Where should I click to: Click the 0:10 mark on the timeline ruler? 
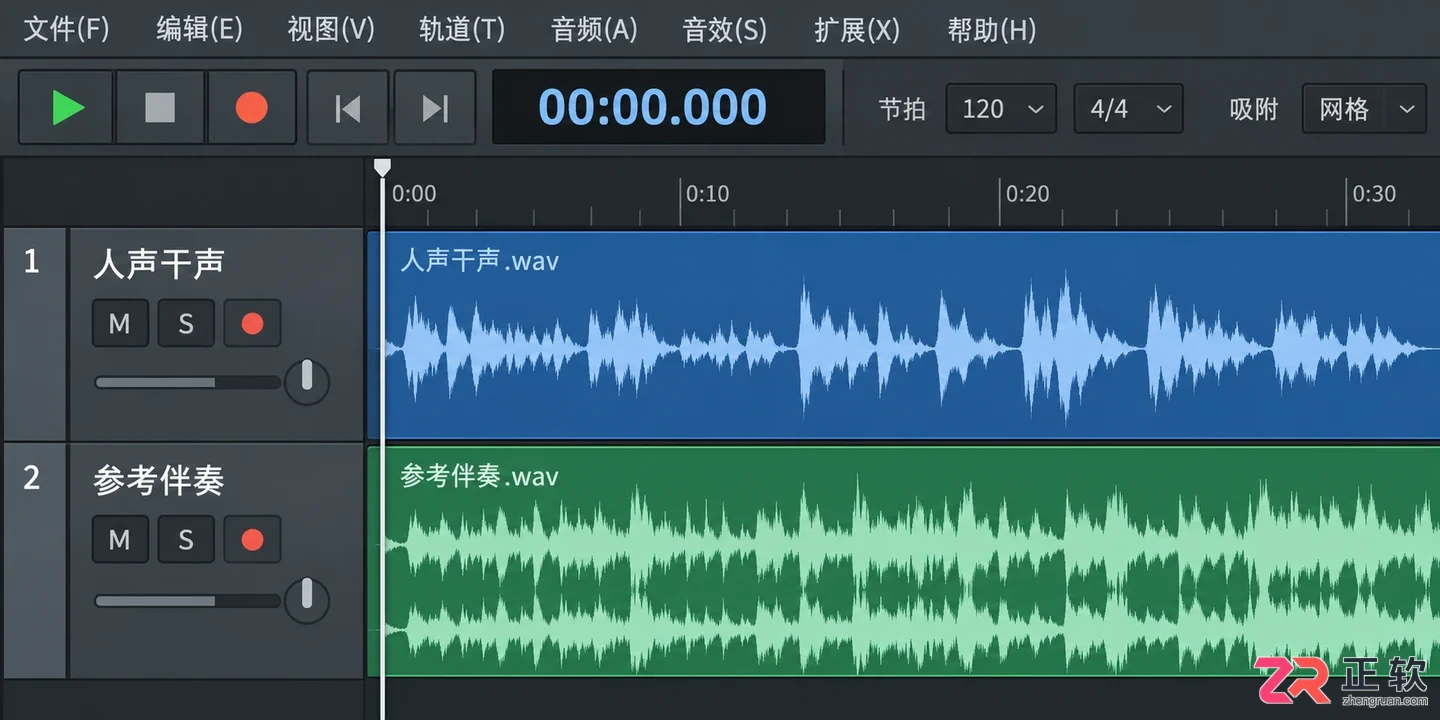tap(707, 194)
